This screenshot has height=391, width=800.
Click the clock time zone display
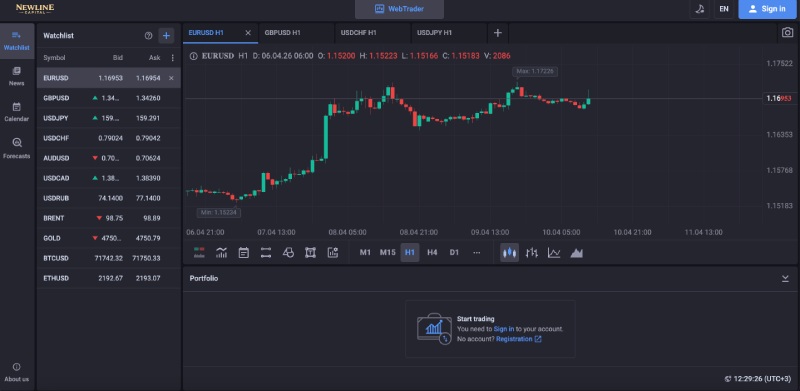(758, 379)
